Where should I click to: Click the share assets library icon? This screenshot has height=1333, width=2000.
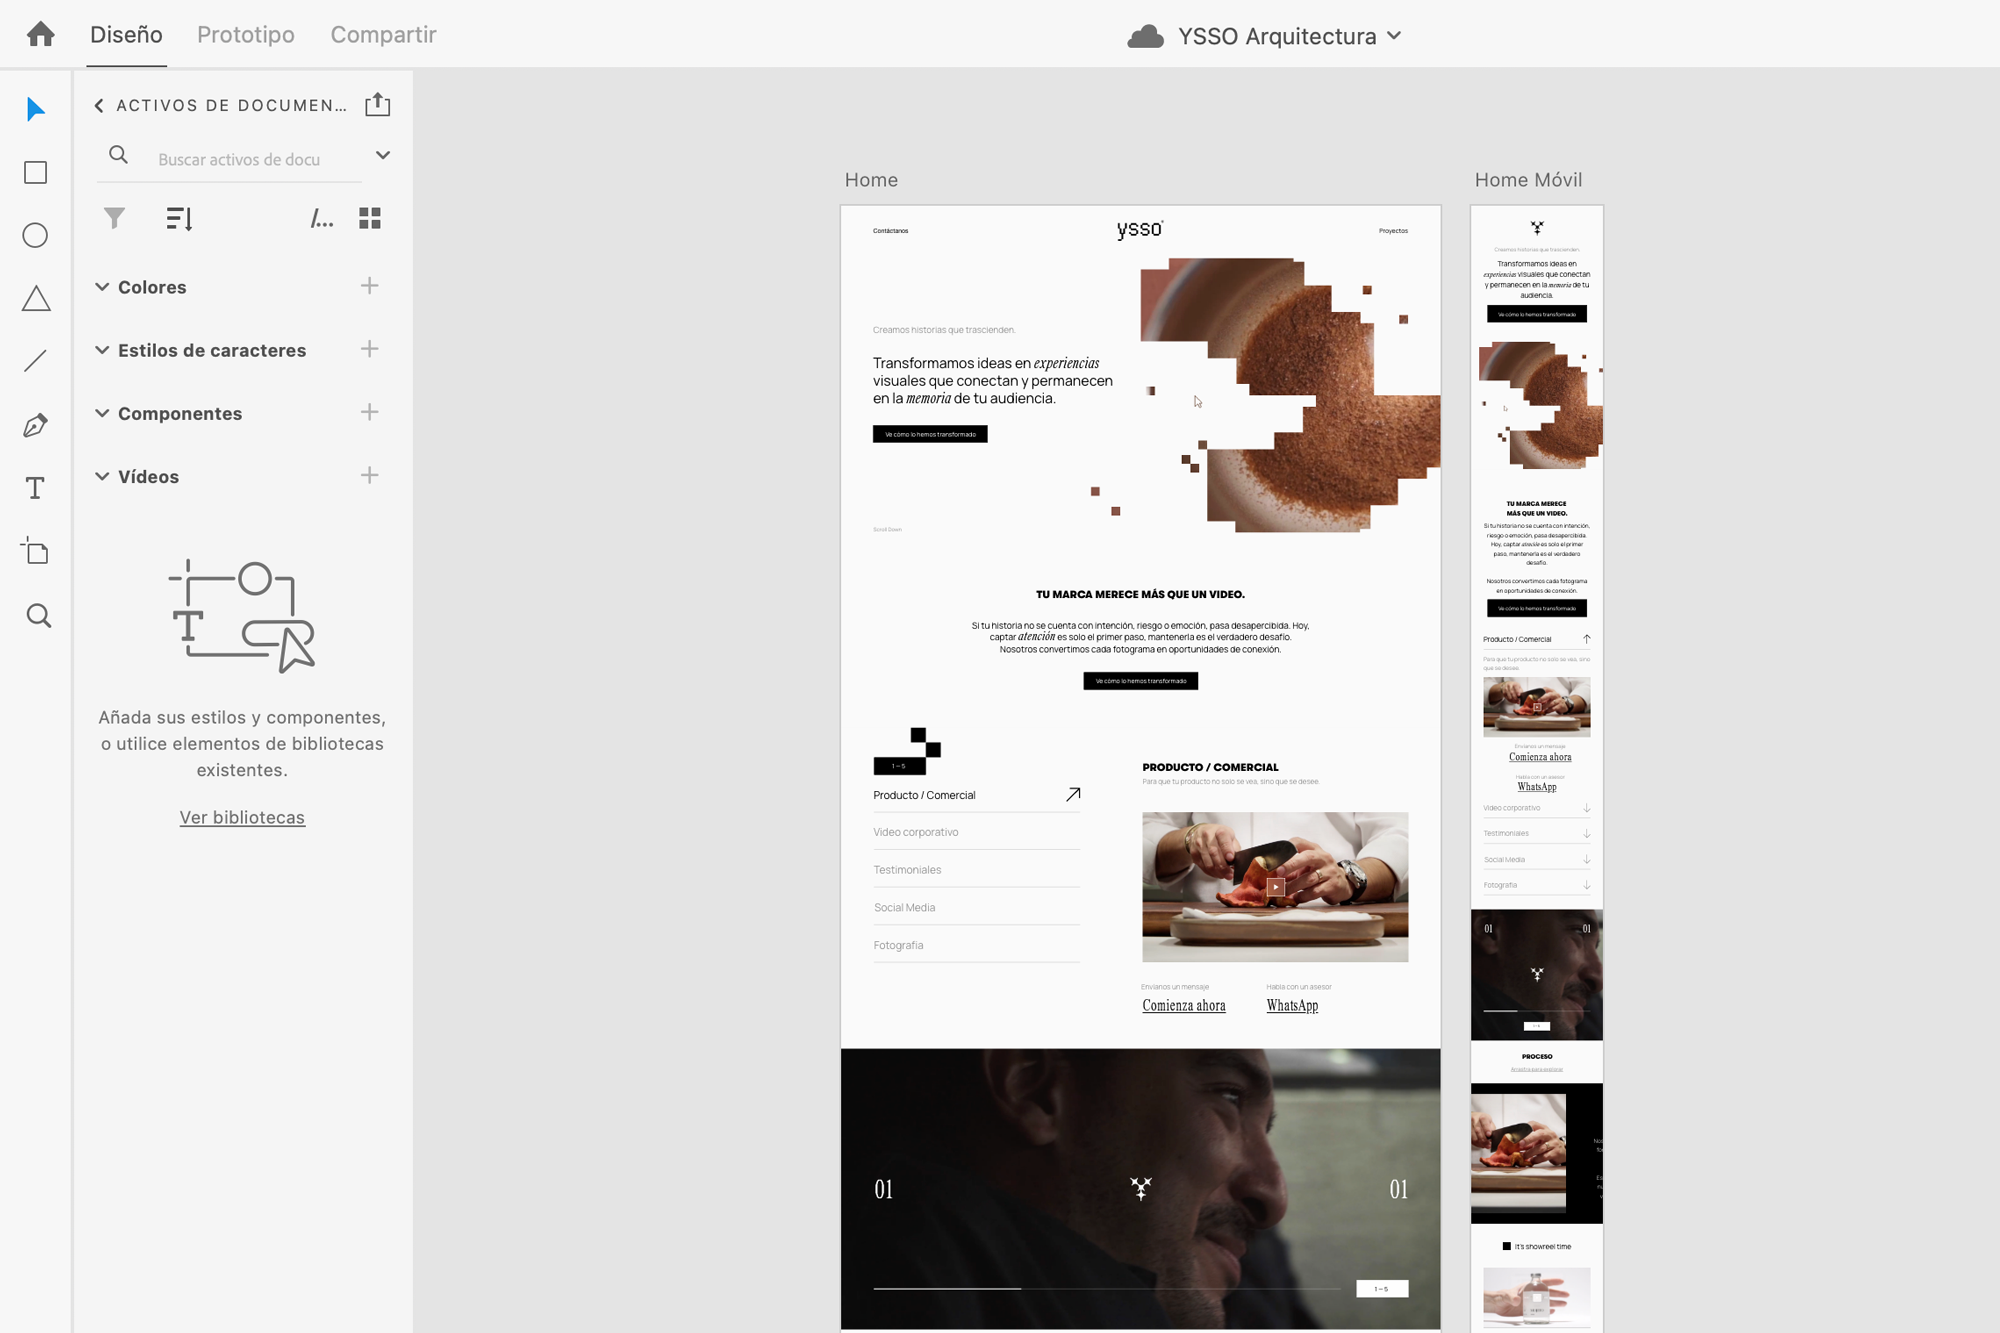[377, 105]
